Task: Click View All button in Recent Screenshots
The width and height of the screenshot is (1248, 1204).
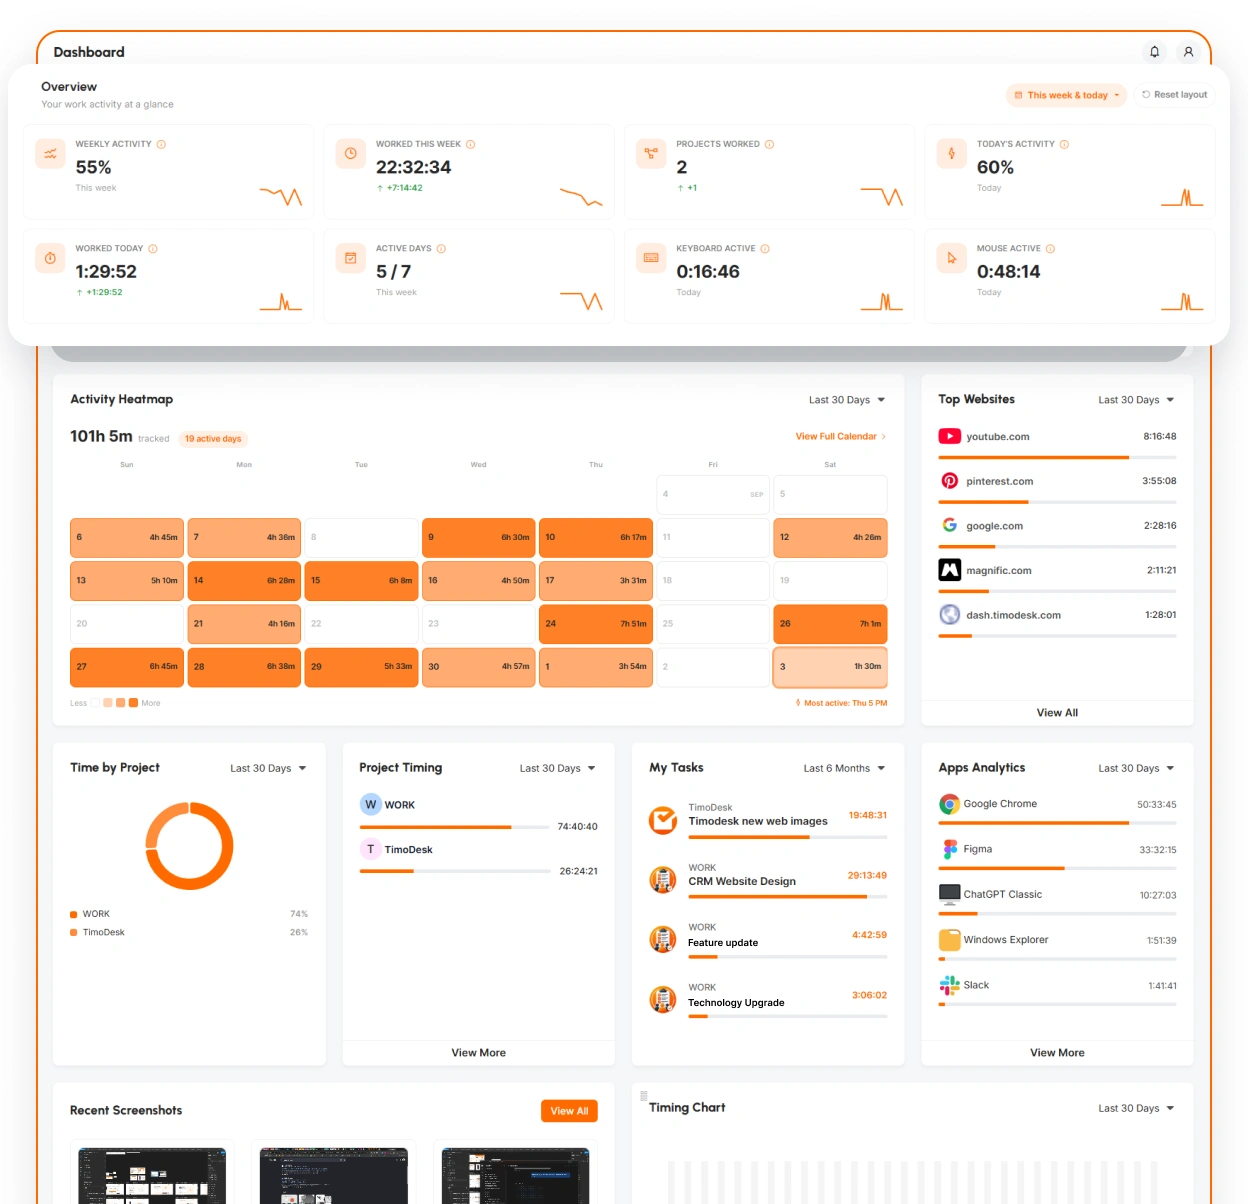Action: pyautogui.click(x=569, y=1111)
